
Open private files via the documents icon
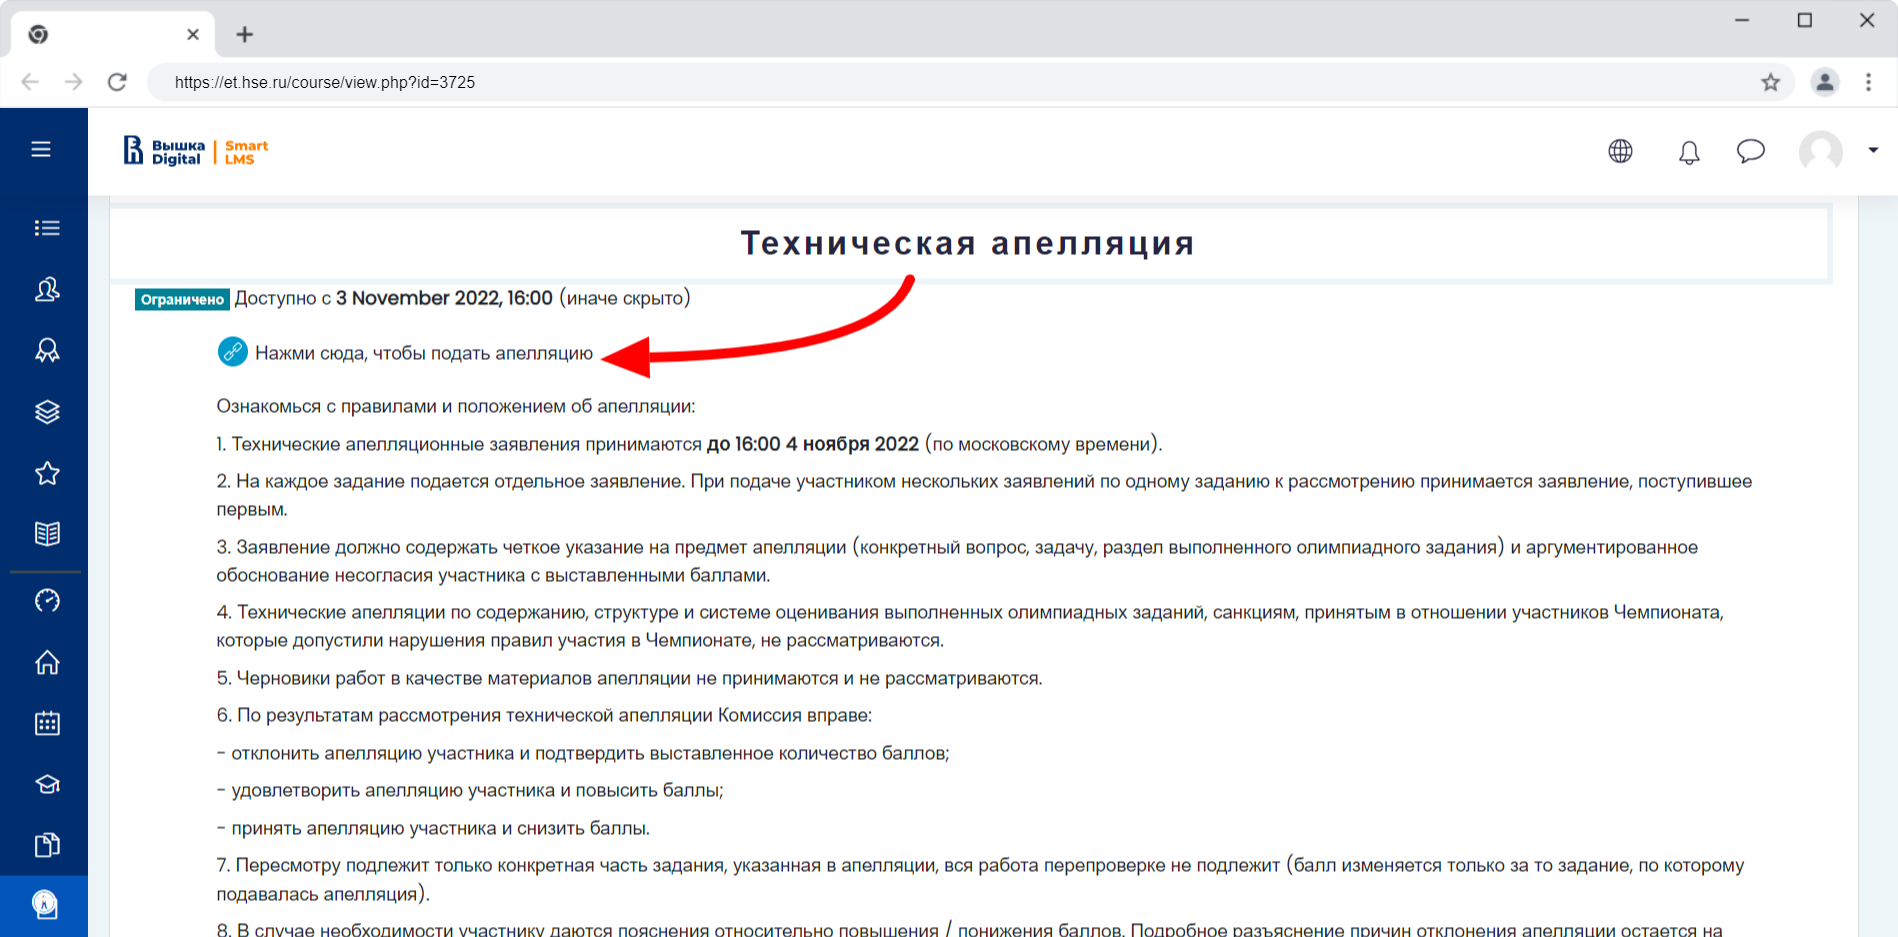[x=47, y=845]
